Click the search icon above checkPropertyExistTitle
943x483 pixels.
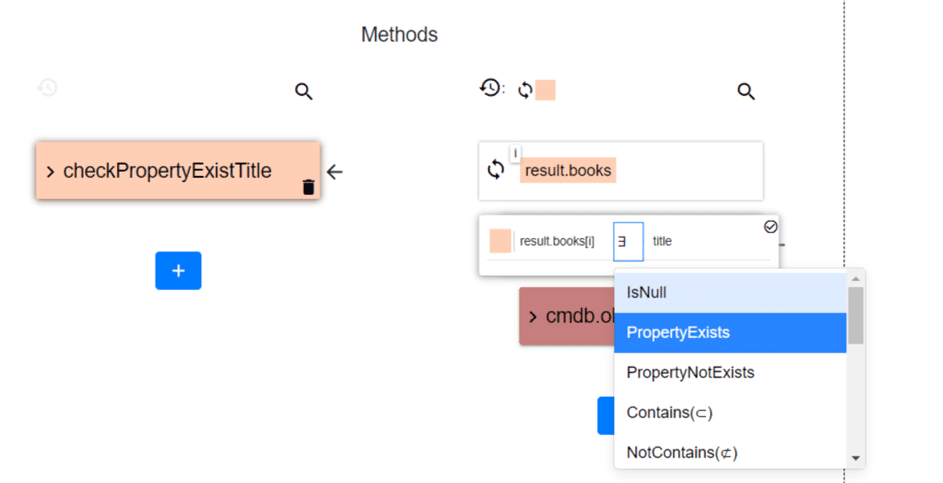pyautogui.click(x=304, y=92)
